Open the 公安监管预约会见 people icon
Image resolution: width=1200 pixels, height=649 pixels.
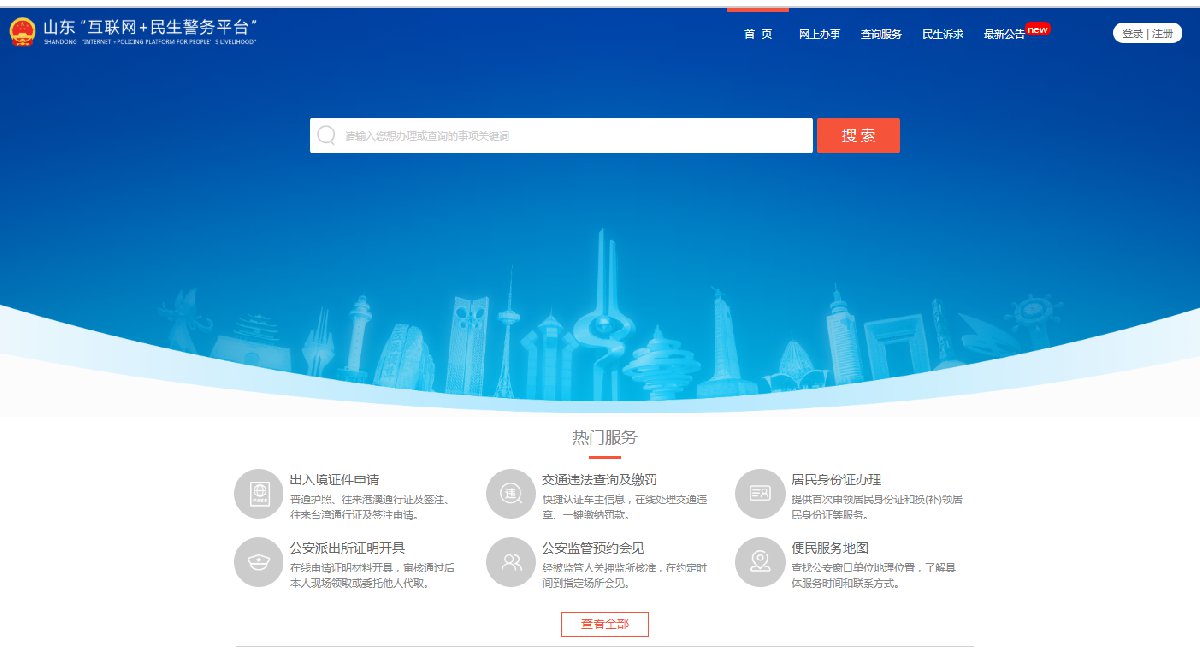pyautogui.click(x=511, y=562)
